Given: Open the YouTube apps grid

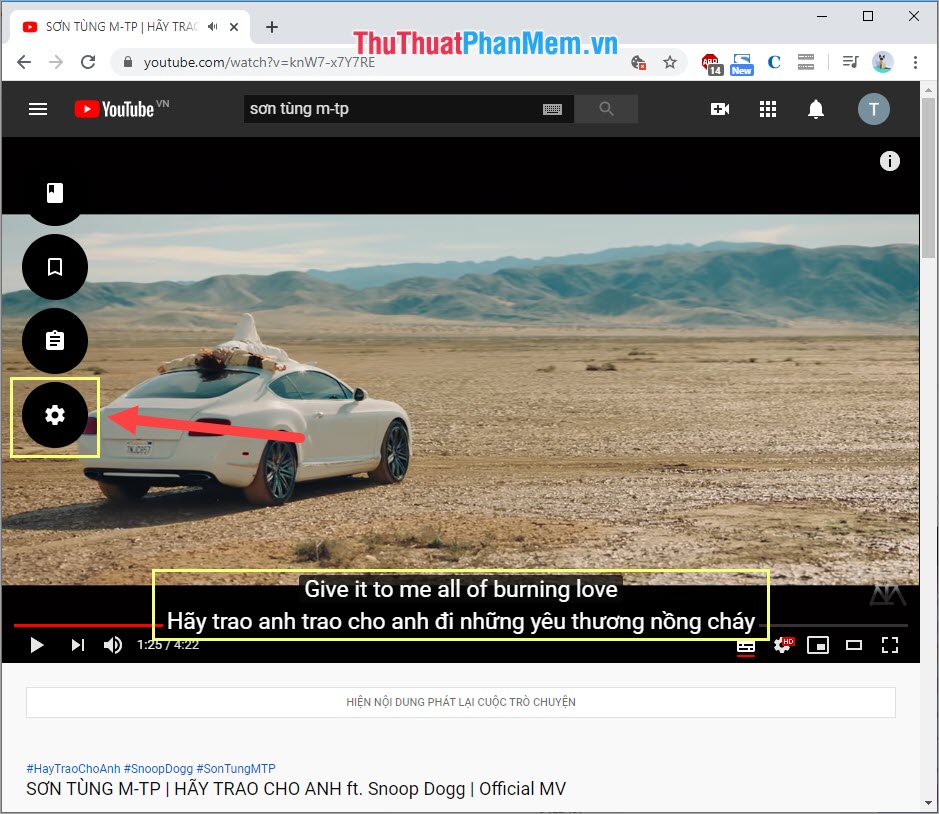Looking at the screenshot, I should [767, 108].
